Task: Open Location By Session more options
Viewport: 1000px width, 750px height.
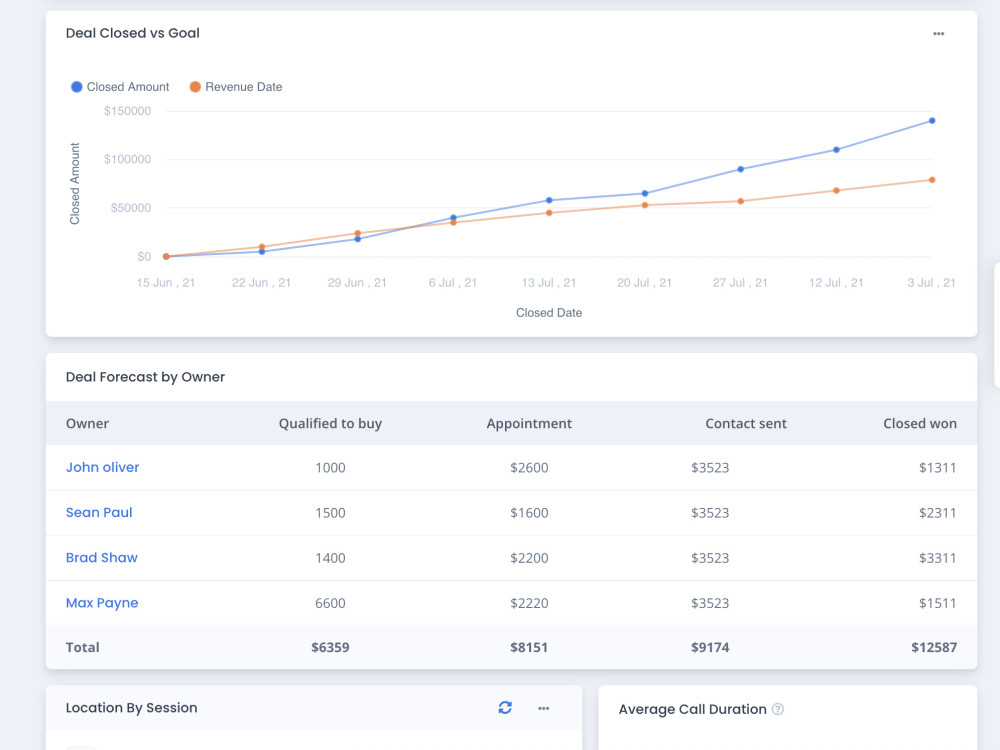Action: pyautogui.click(x=543, y=708)
